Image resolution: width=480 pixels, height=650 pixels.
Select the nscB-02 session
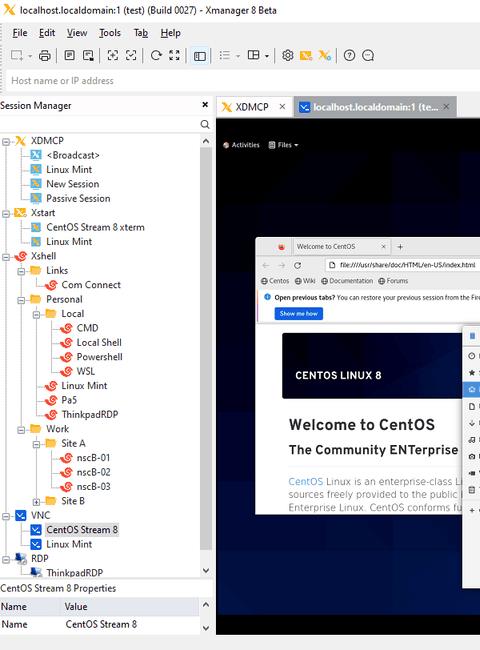click(94, 472)
